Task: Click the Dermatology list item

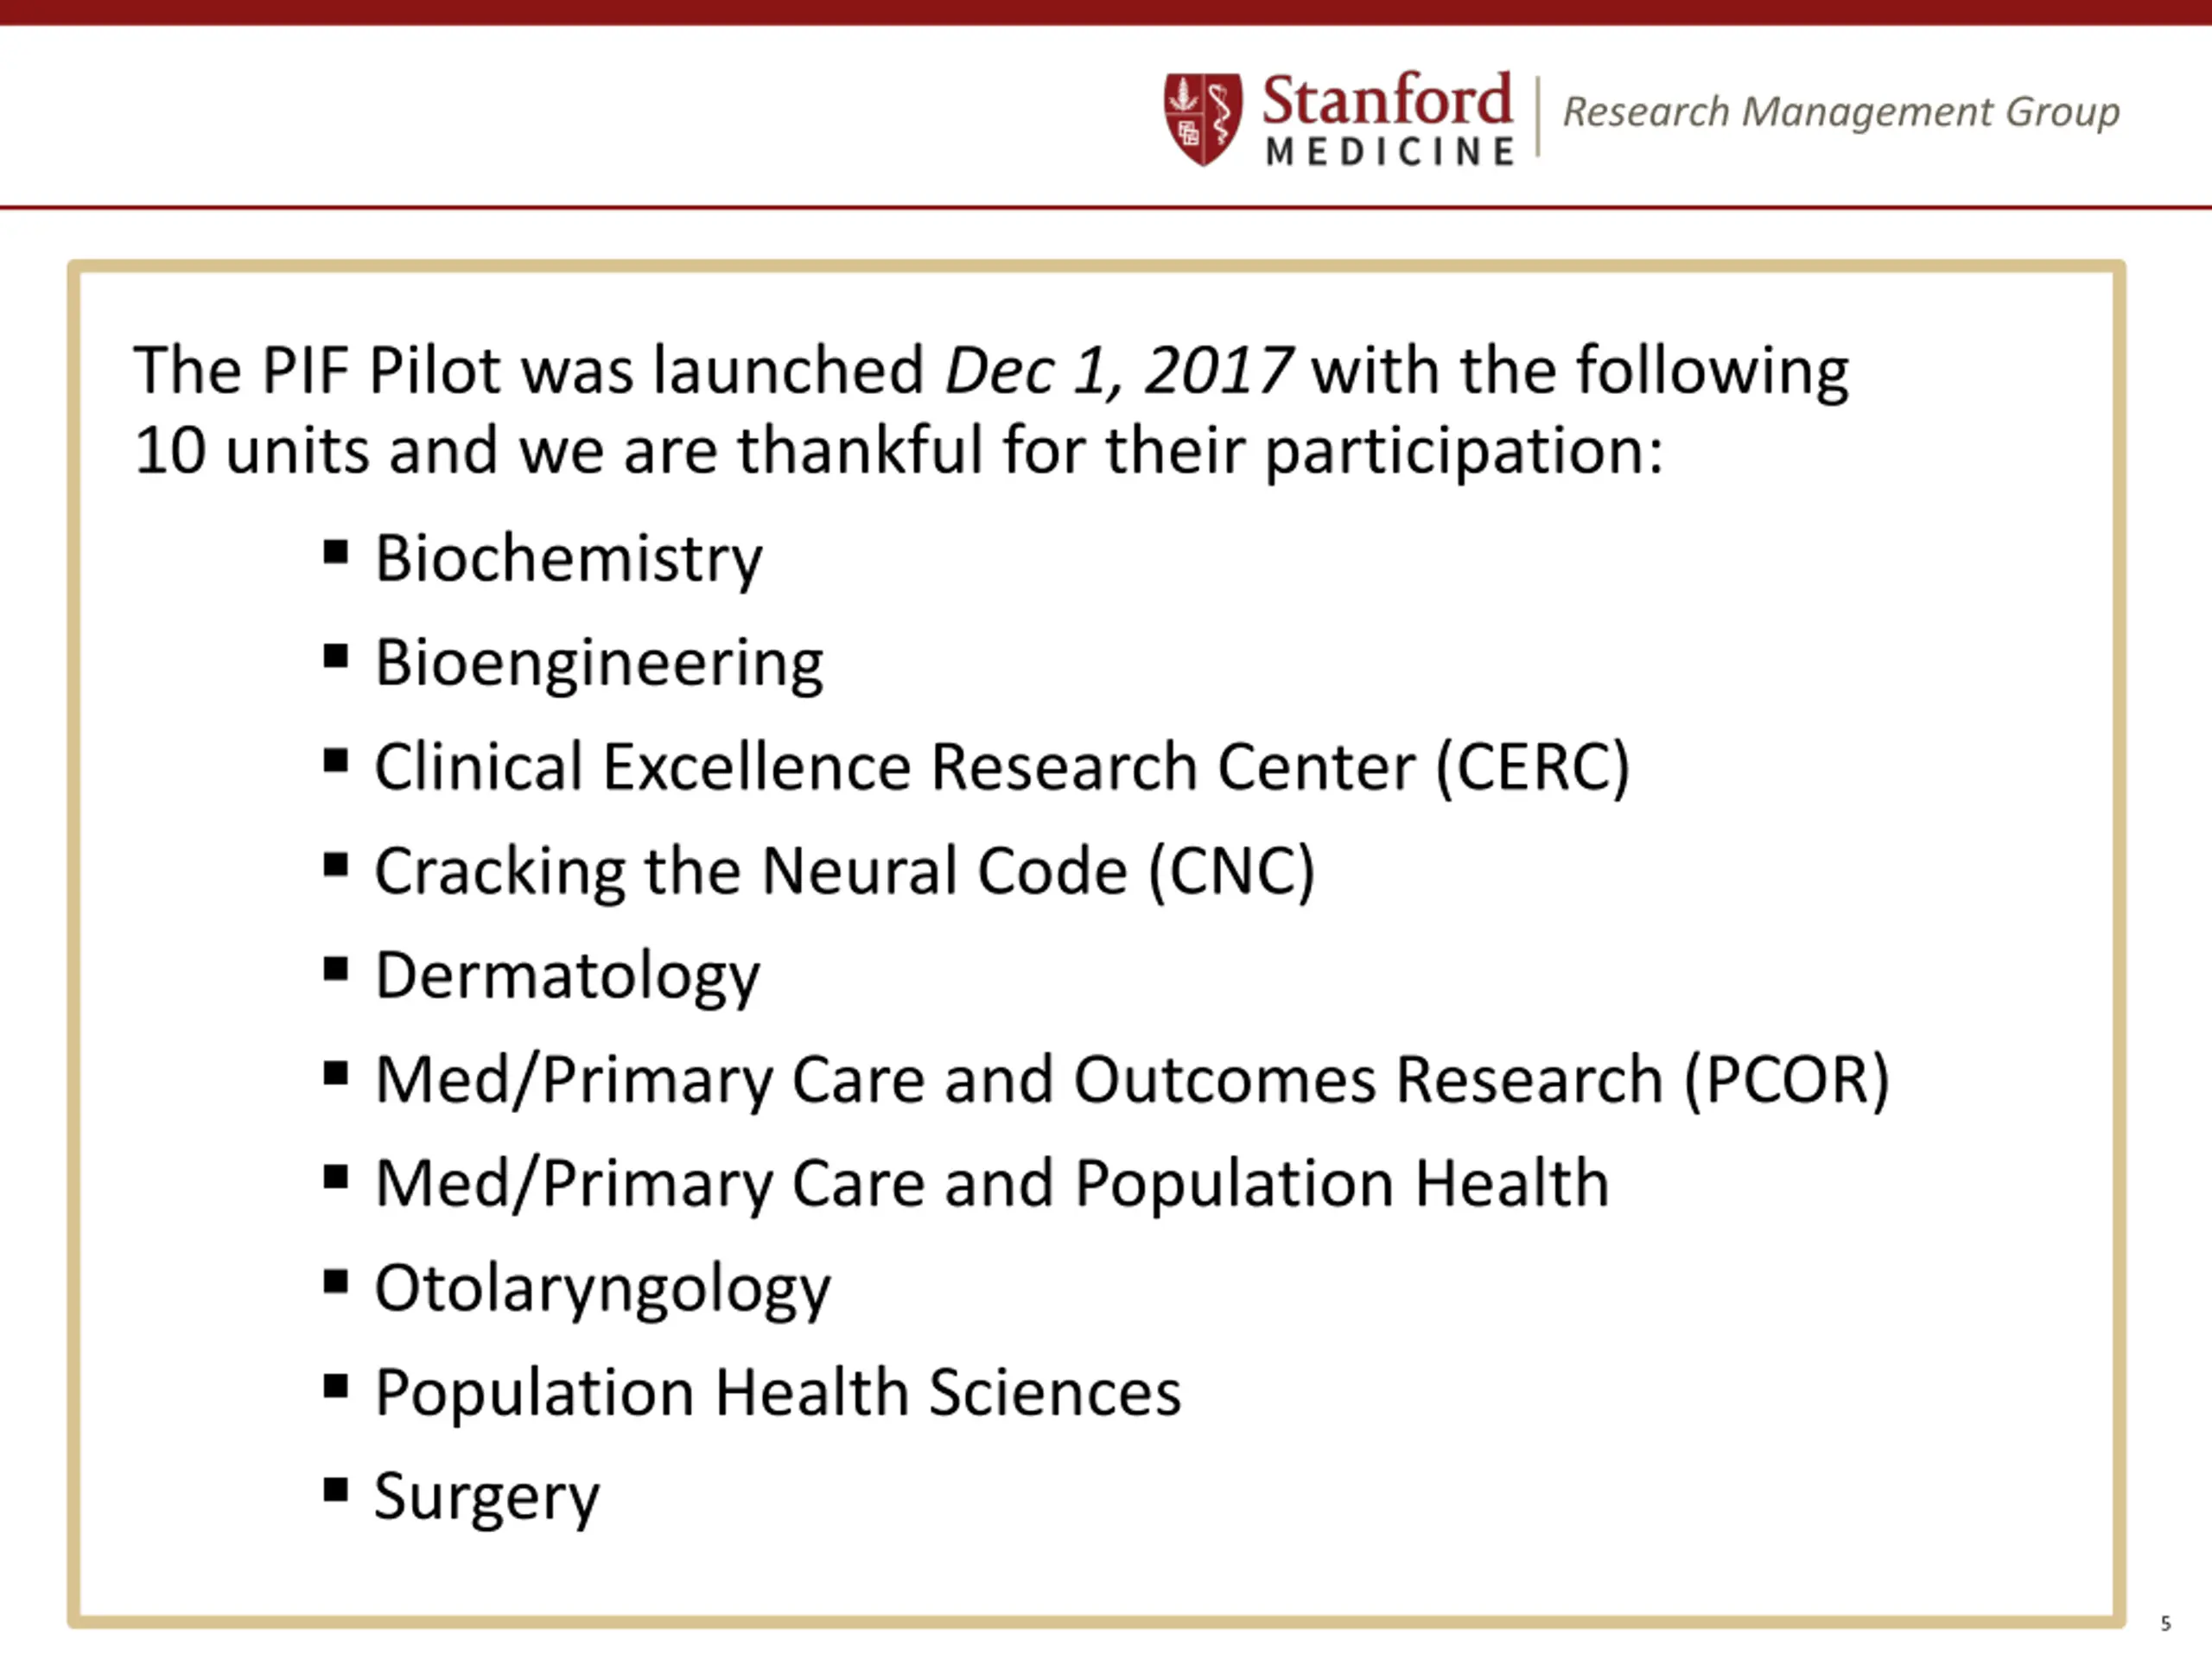Action: click(567, 977)
